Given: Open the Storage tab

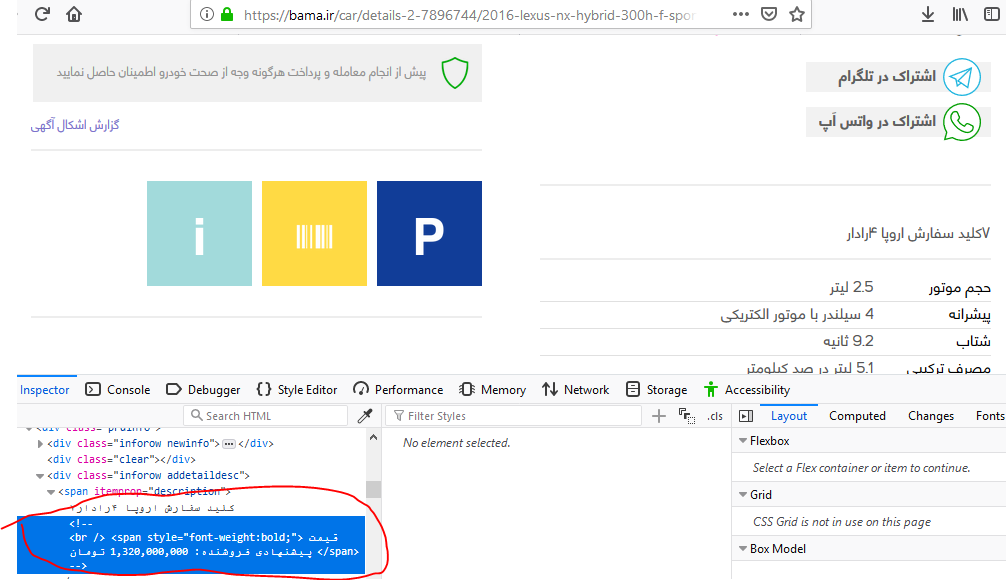Looking at the screenshot, I should point(656,389).
